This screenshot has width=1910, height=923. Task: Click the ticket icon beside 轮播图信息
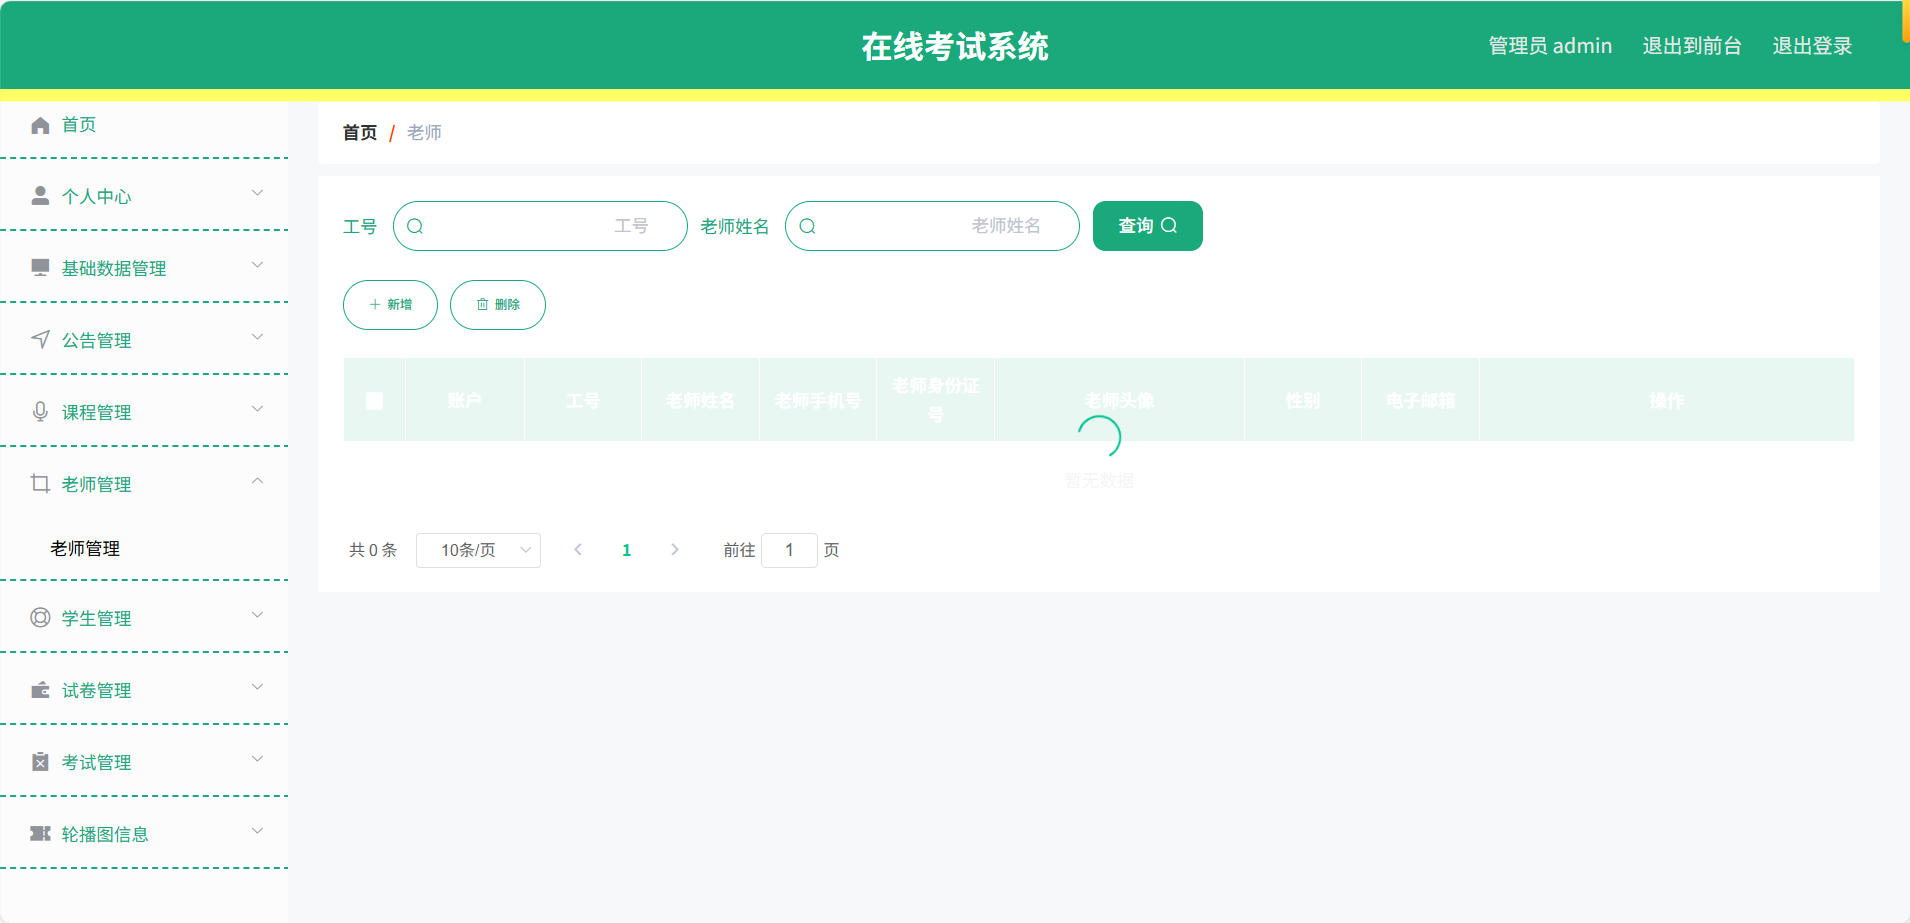[x=40, y=834]
